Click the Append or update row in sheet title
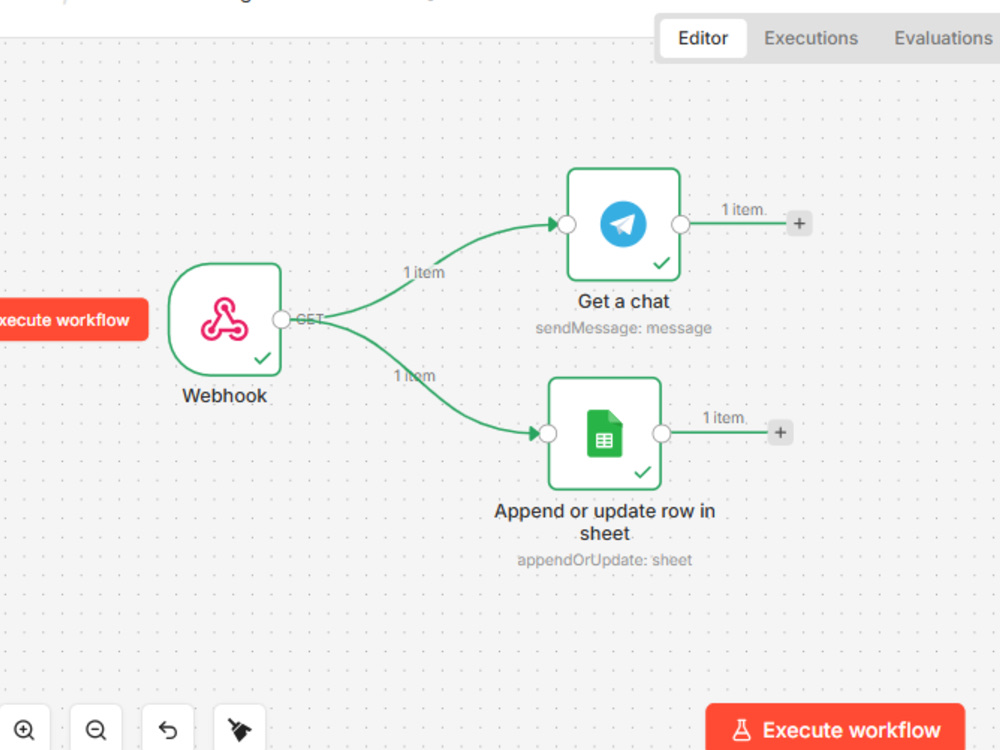Viewport: 1000px width, 750px height. pyautogui.click(x=605, y=522)
